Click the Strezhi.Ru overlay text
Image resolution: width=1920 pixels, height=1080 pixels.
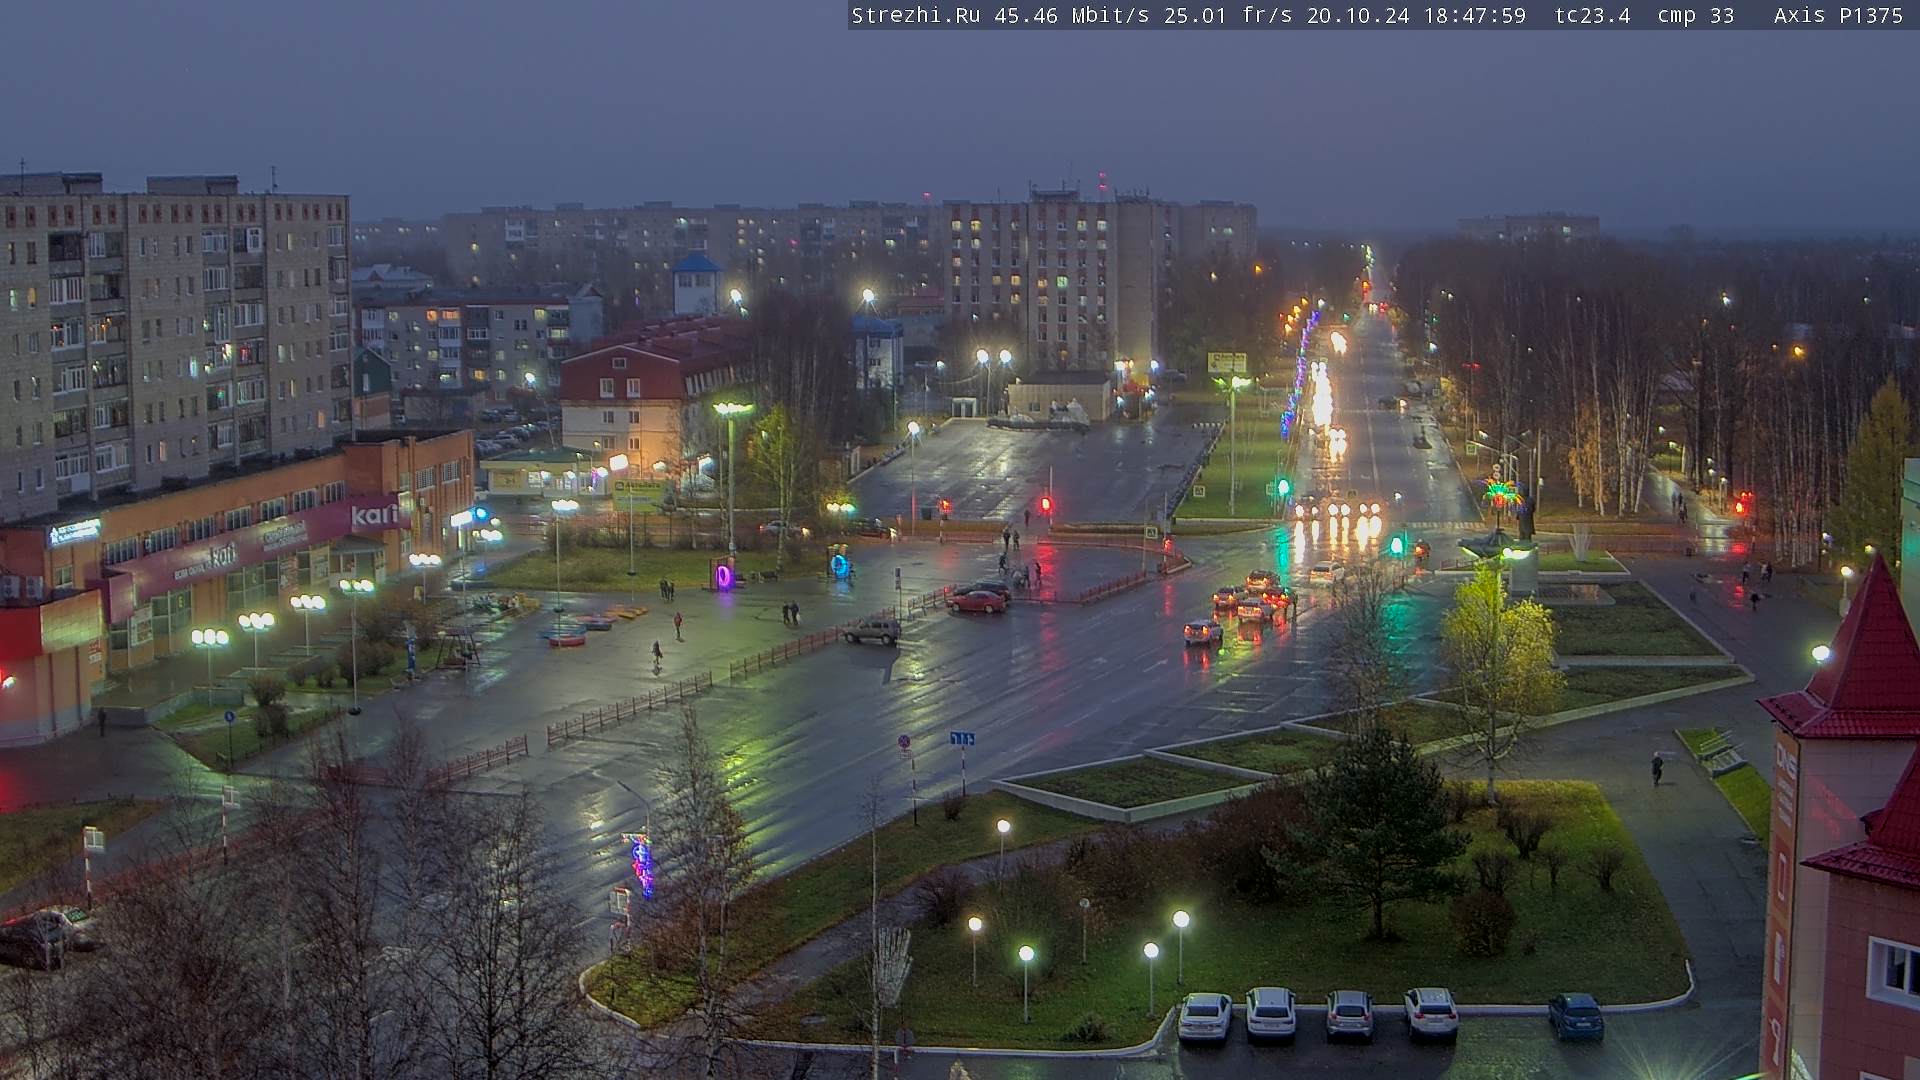(915, 15)
